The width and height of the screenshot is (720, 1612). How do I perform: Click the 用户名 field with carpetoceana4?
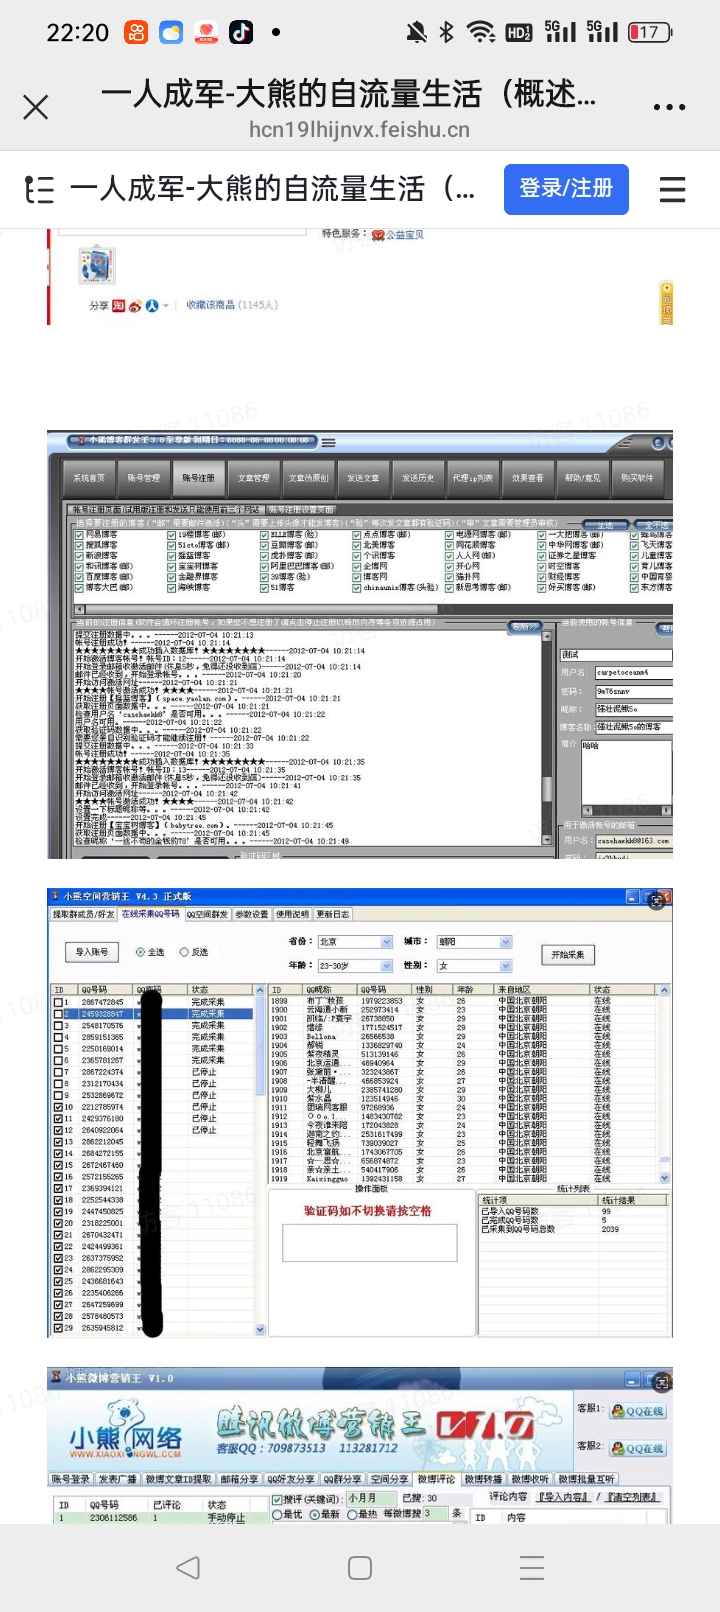tap(633, 673)
